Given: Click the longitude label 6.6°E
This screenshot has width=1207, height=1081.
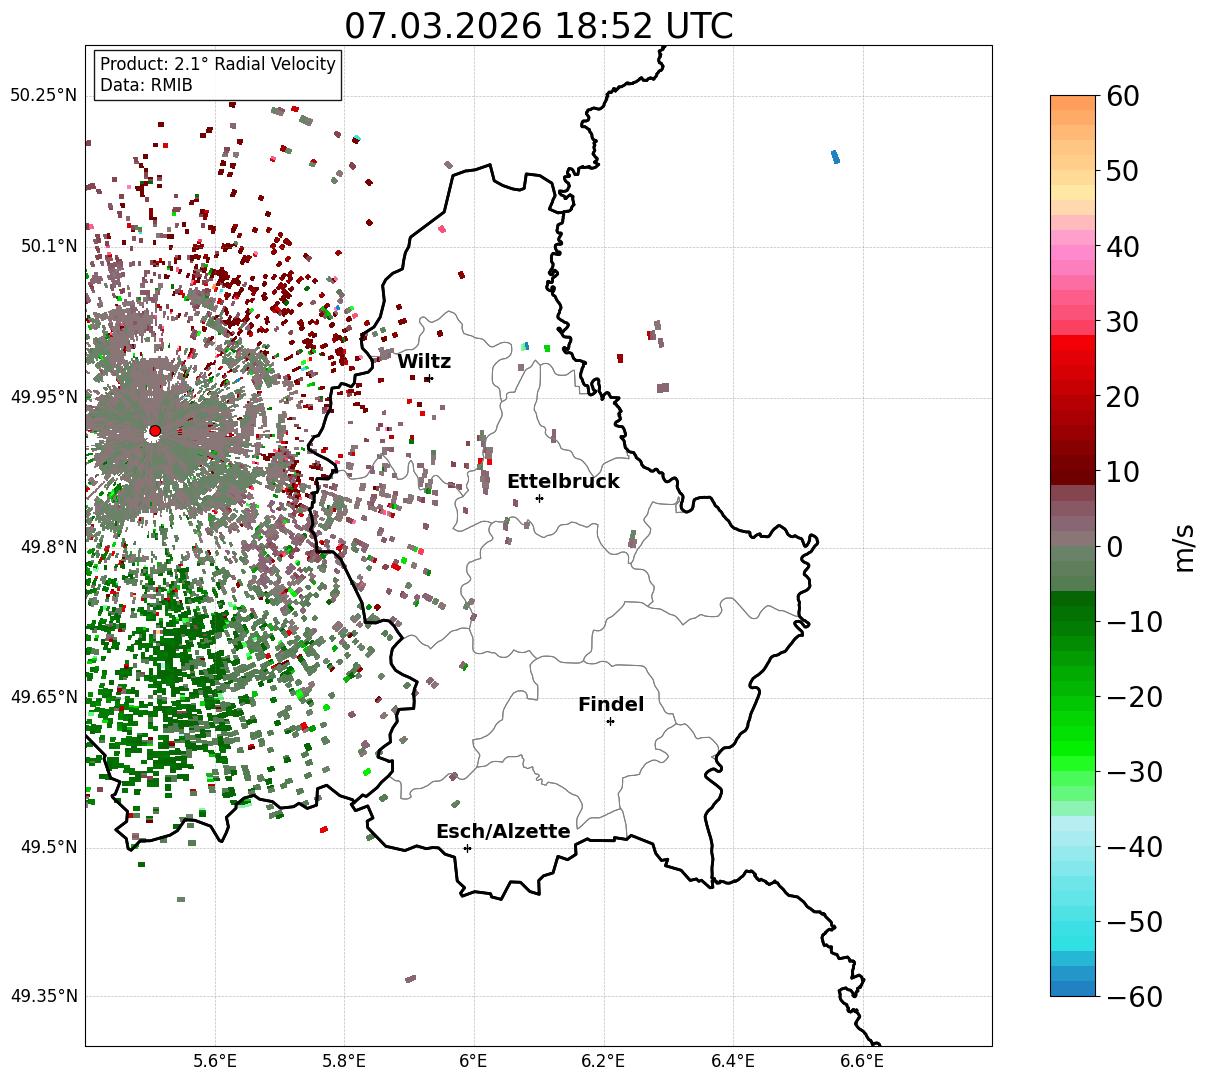Looking at the screenshot, I should (x=862, y=1061).
